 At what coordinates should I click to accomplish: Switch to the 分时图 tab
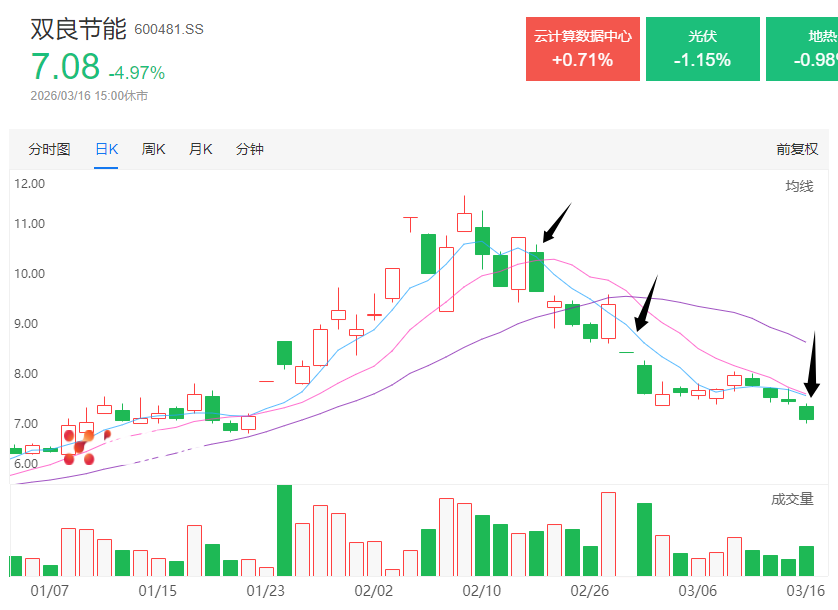point(49,149)
